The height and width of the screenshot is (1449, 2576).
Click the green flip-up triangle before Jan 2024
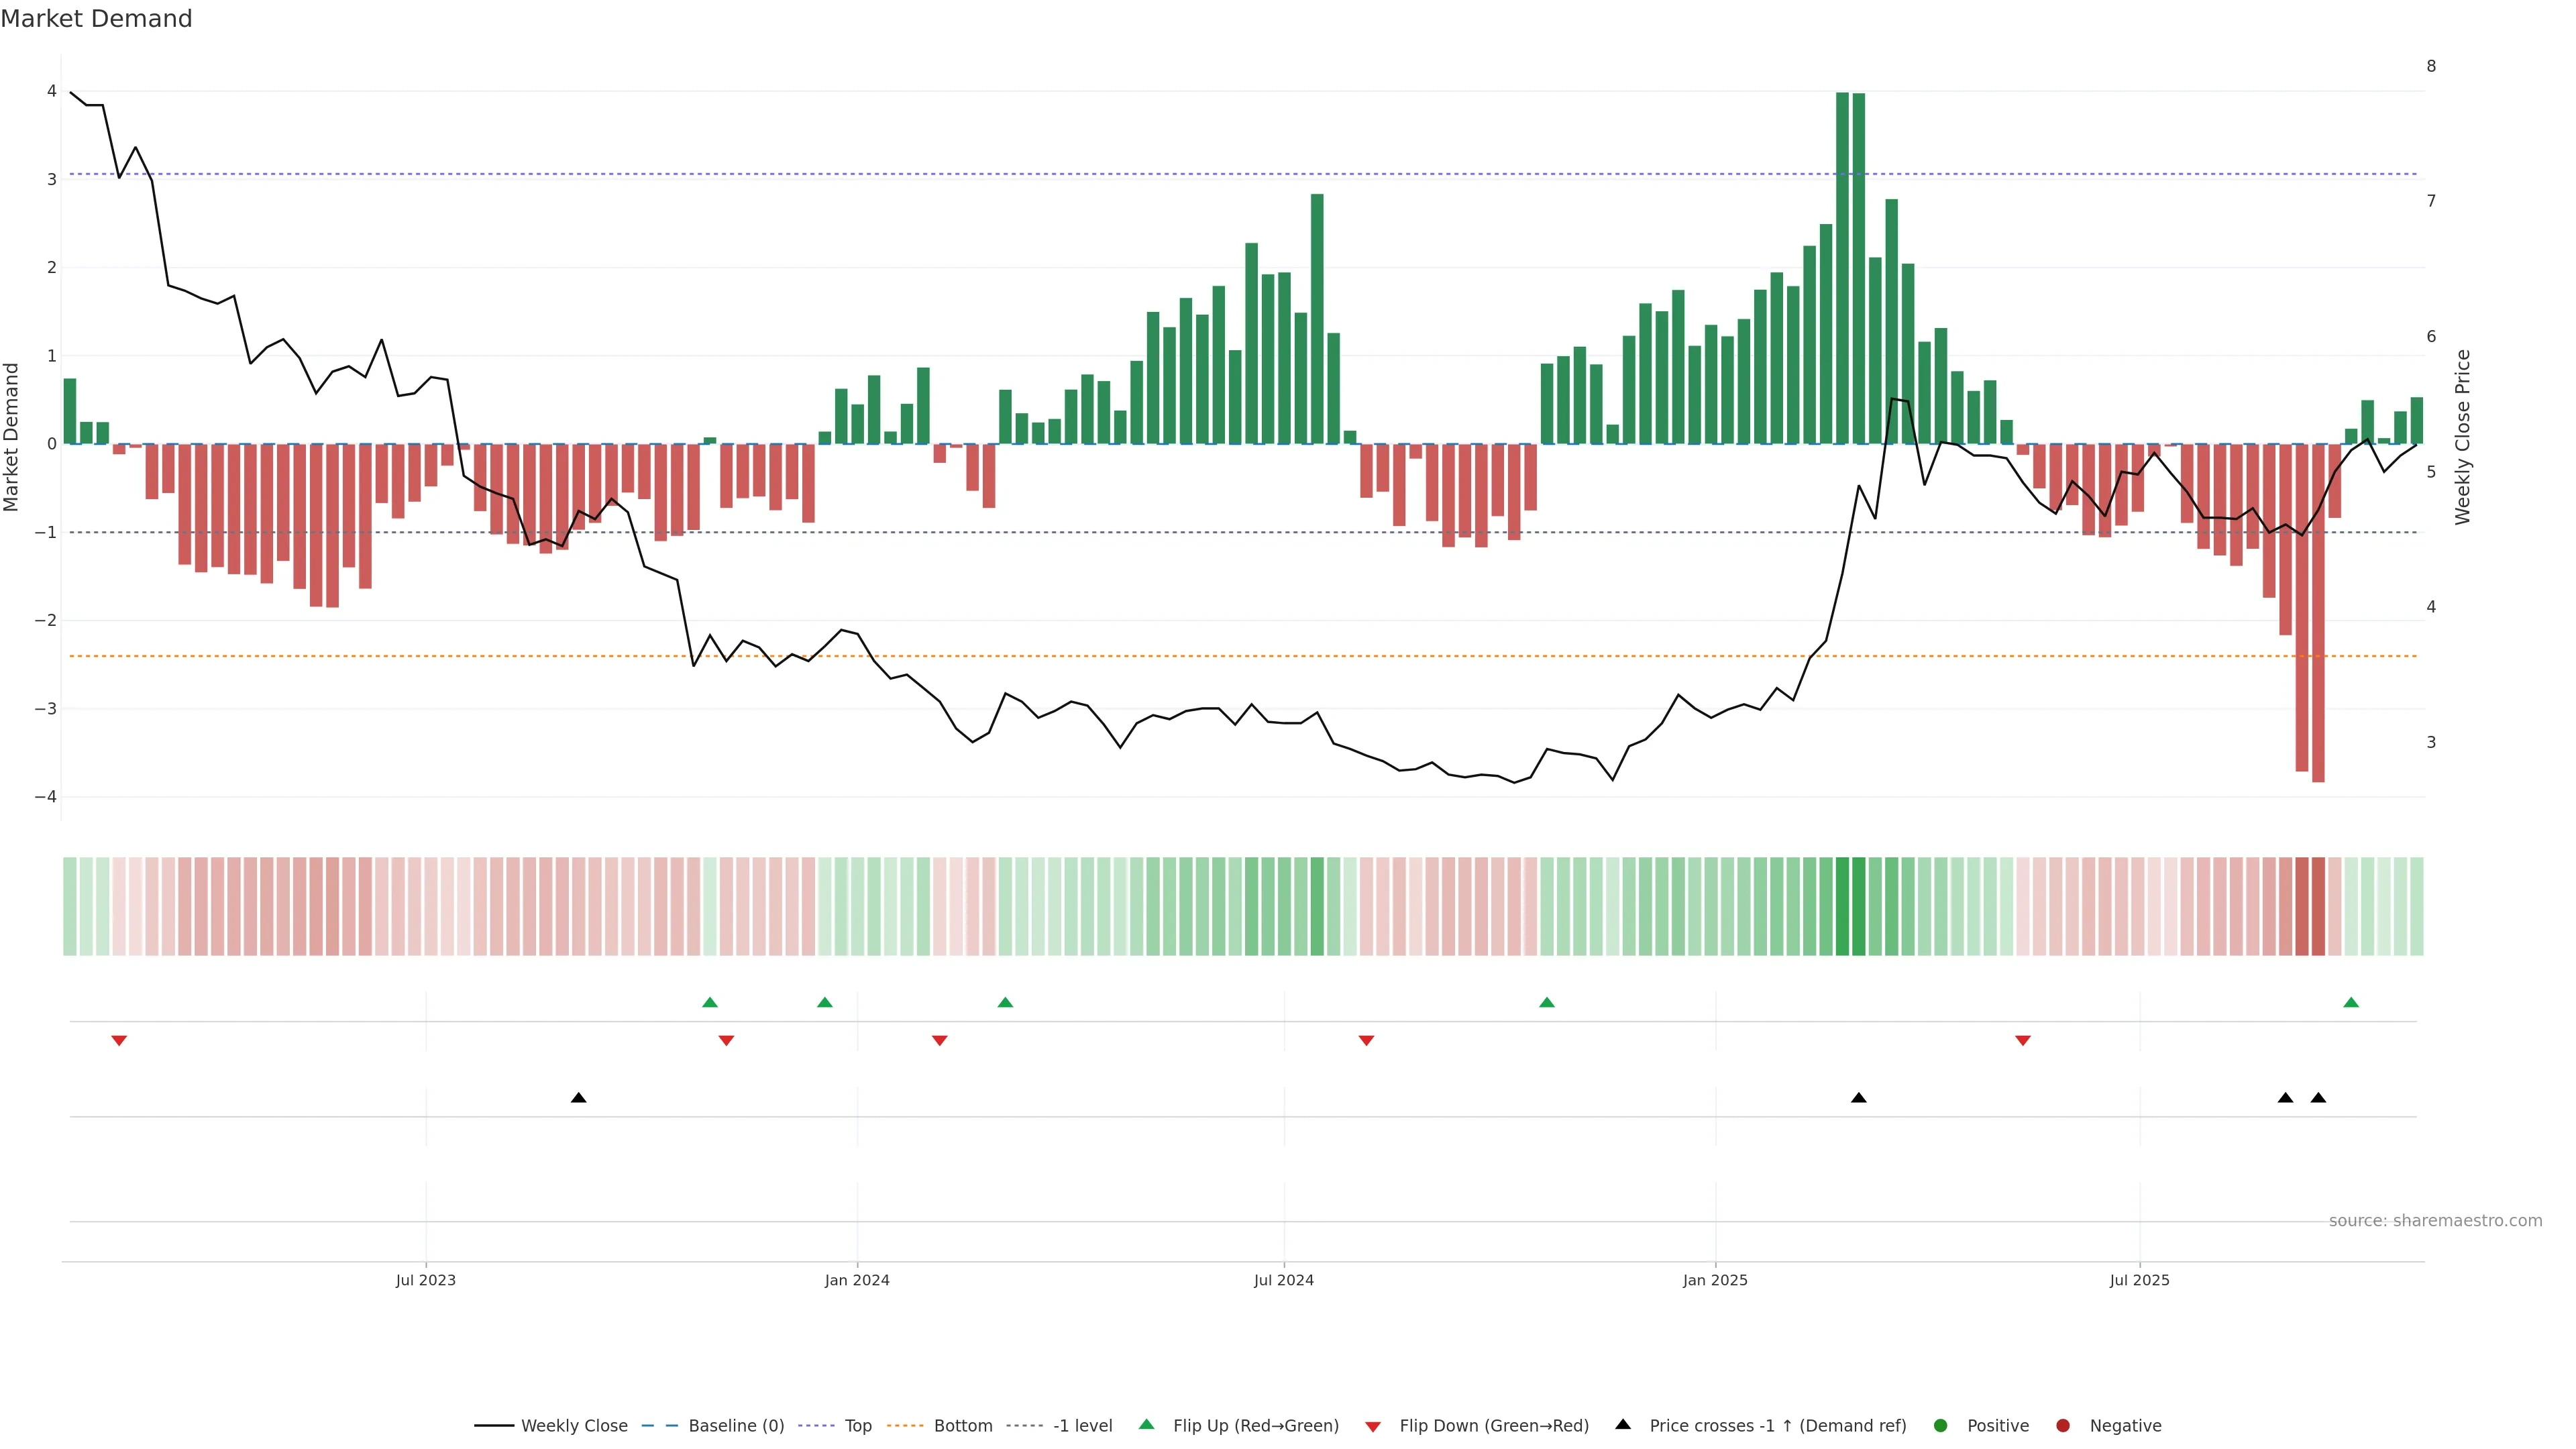click(825, 1003)
